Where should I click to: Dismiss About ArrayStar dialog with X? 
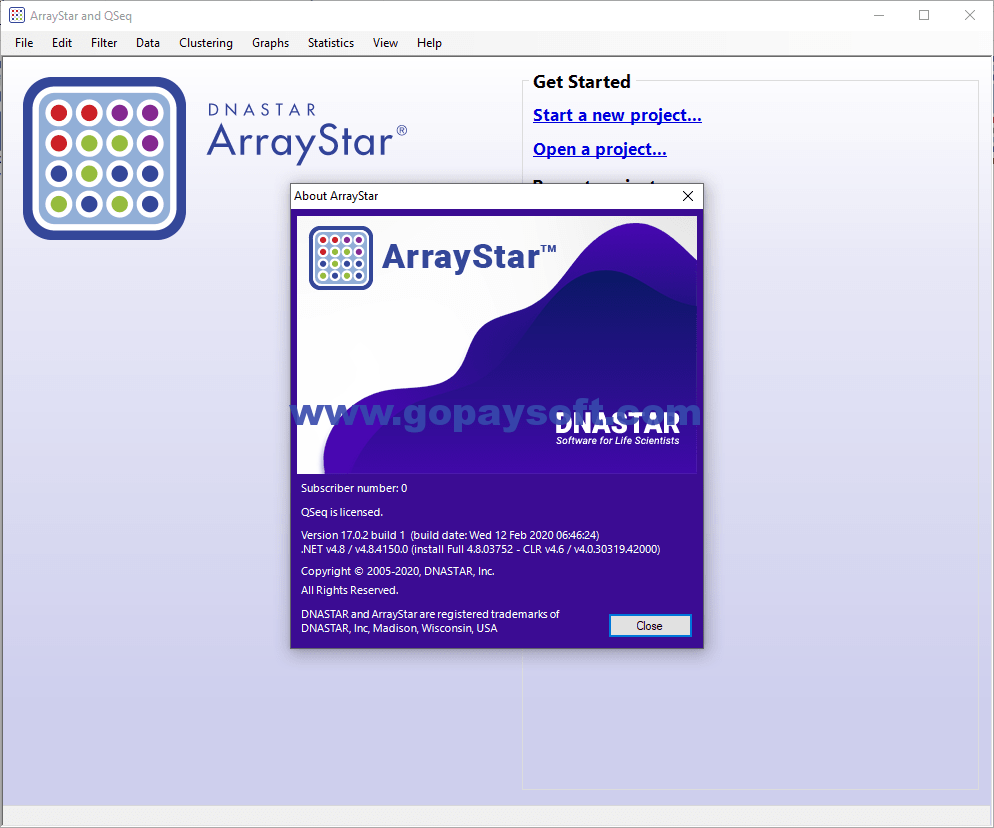[x=688, y=196]
